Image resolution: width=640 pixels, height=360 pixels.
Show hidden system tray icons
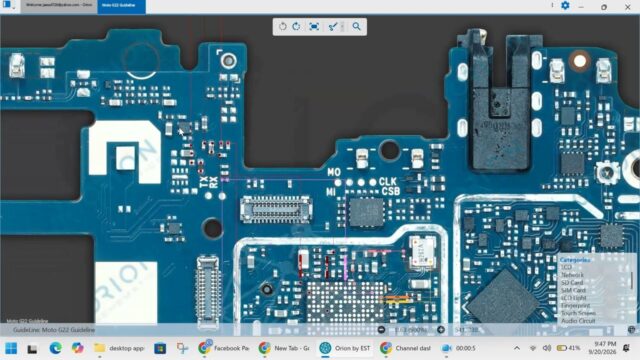[x=517, y=348]
